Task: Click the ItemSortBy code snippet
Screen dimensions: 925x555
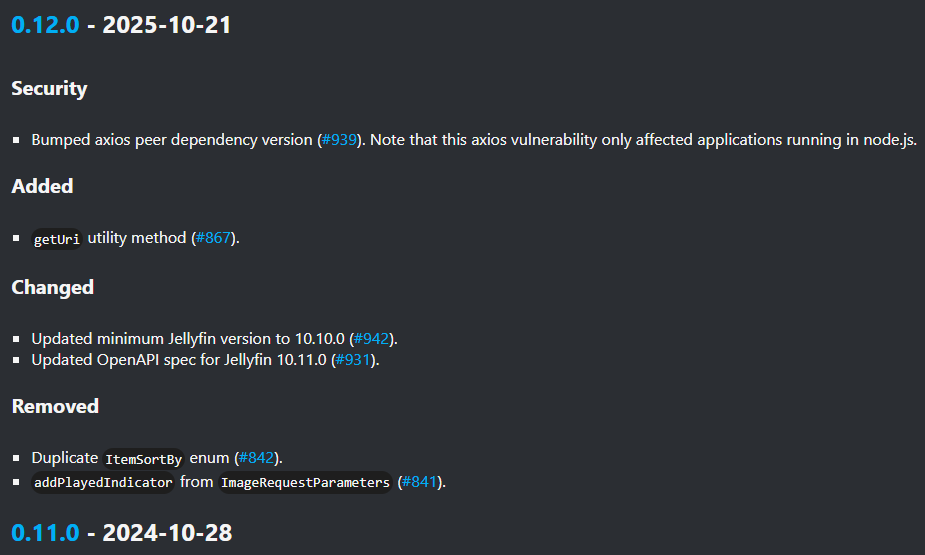Action: (x=144, y=459)
